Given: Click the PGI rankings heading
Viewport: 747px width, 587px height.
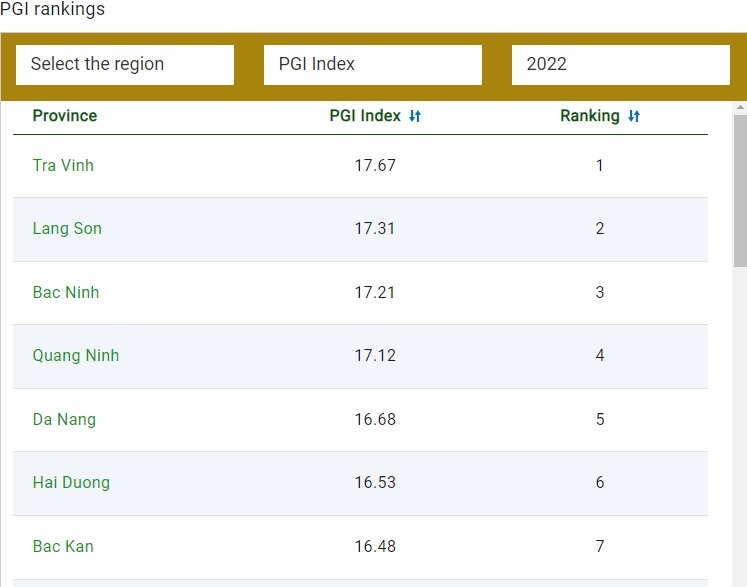Looking at the screenshot, I should [52, 9].
